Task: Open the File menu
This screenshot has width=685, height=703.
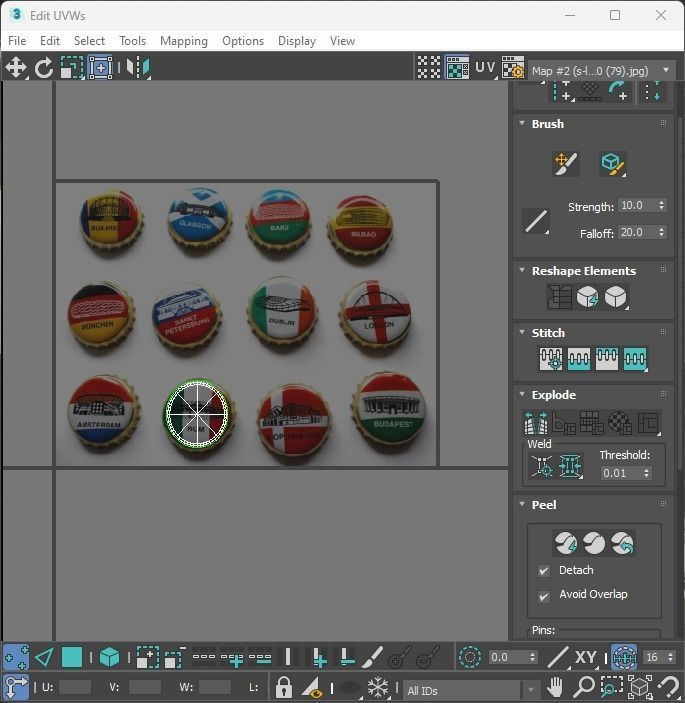Action: point(17,41)
